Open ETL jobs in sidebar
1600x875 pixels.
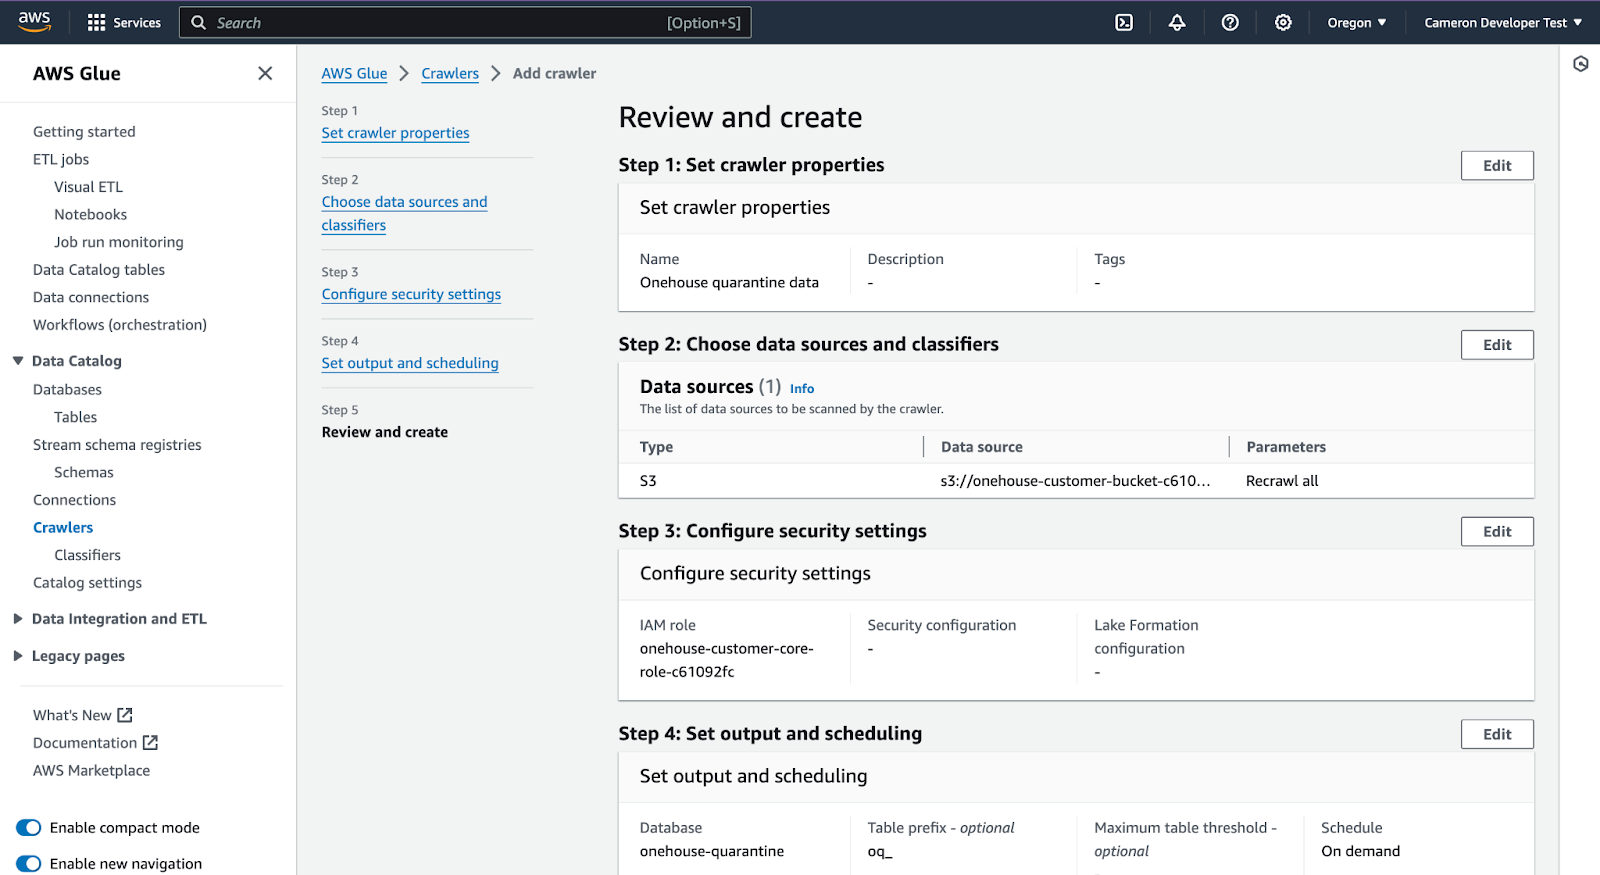61,159
